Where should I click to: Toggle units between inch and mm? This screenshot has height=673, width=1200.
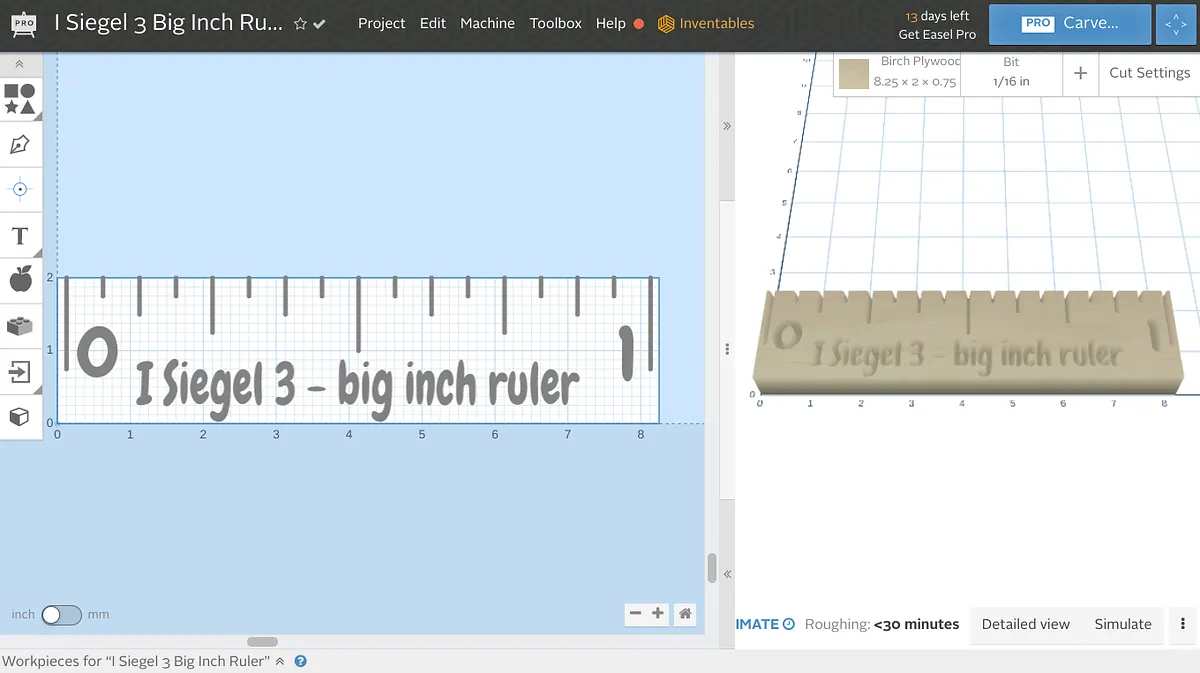[x=61, y=615]
